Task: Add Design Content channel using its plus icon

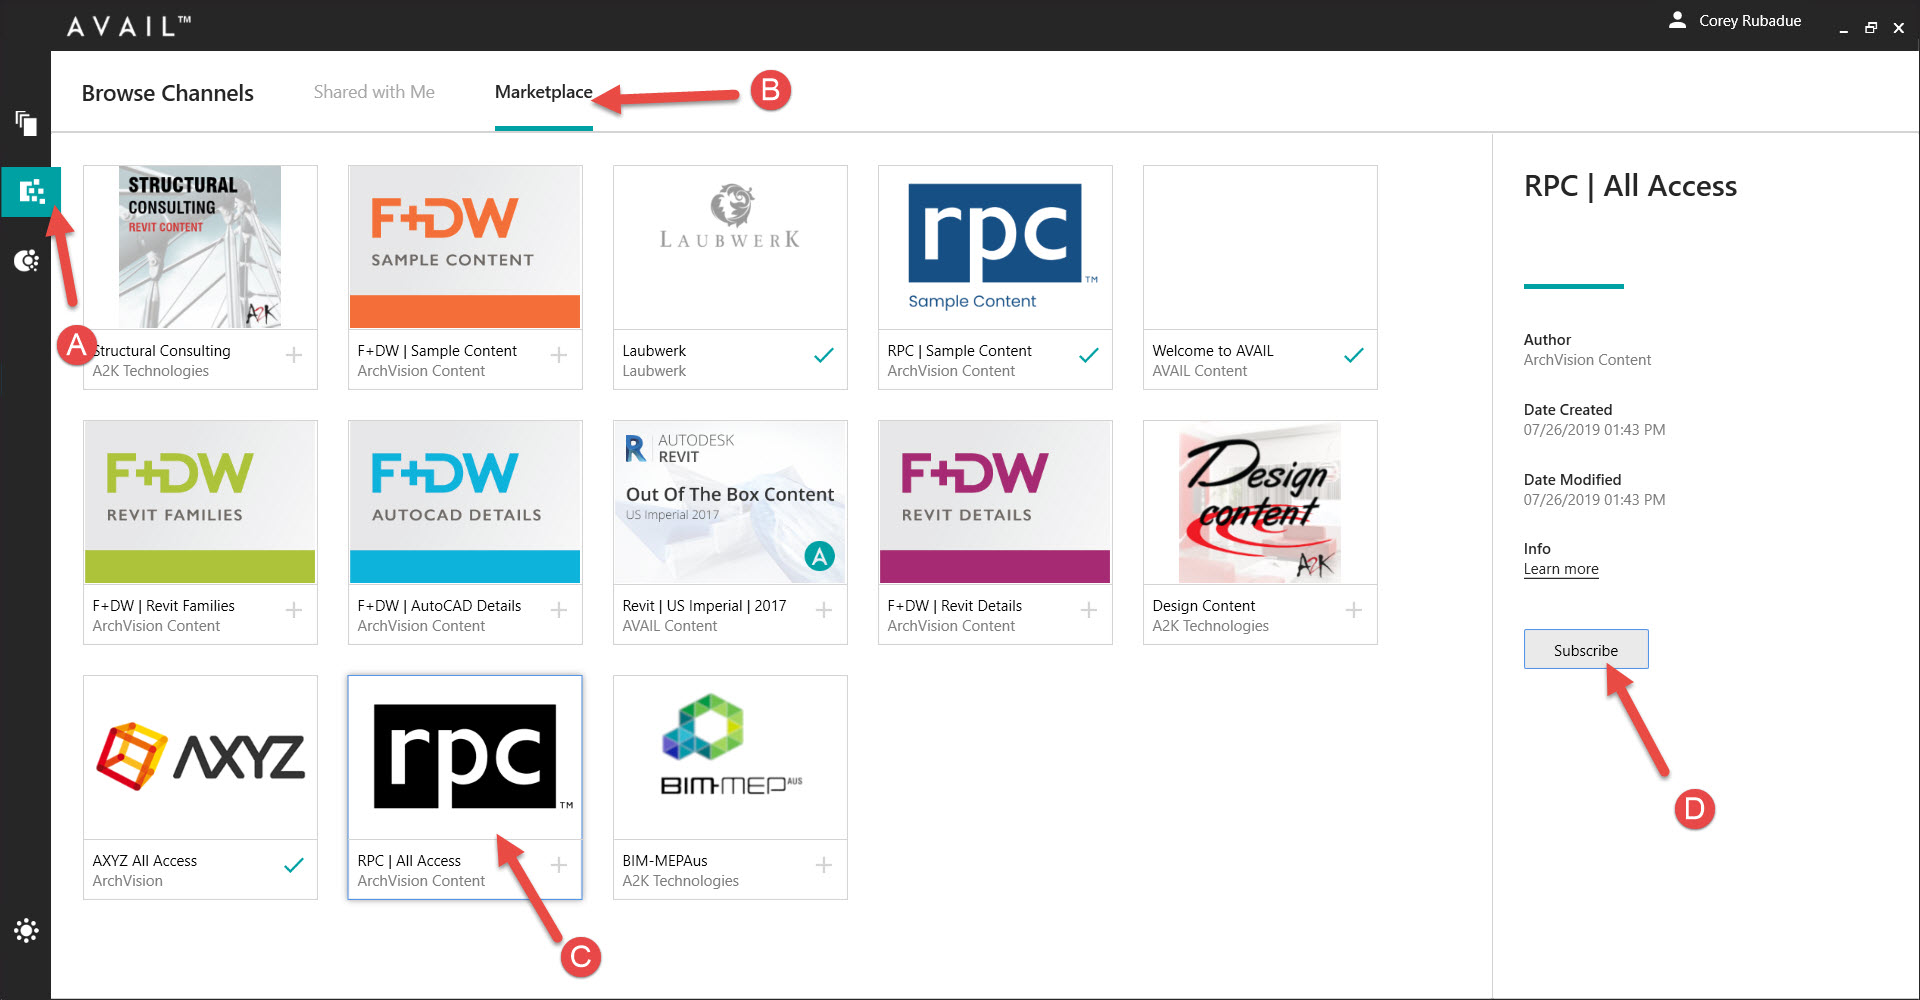Action: (1354, 611)
